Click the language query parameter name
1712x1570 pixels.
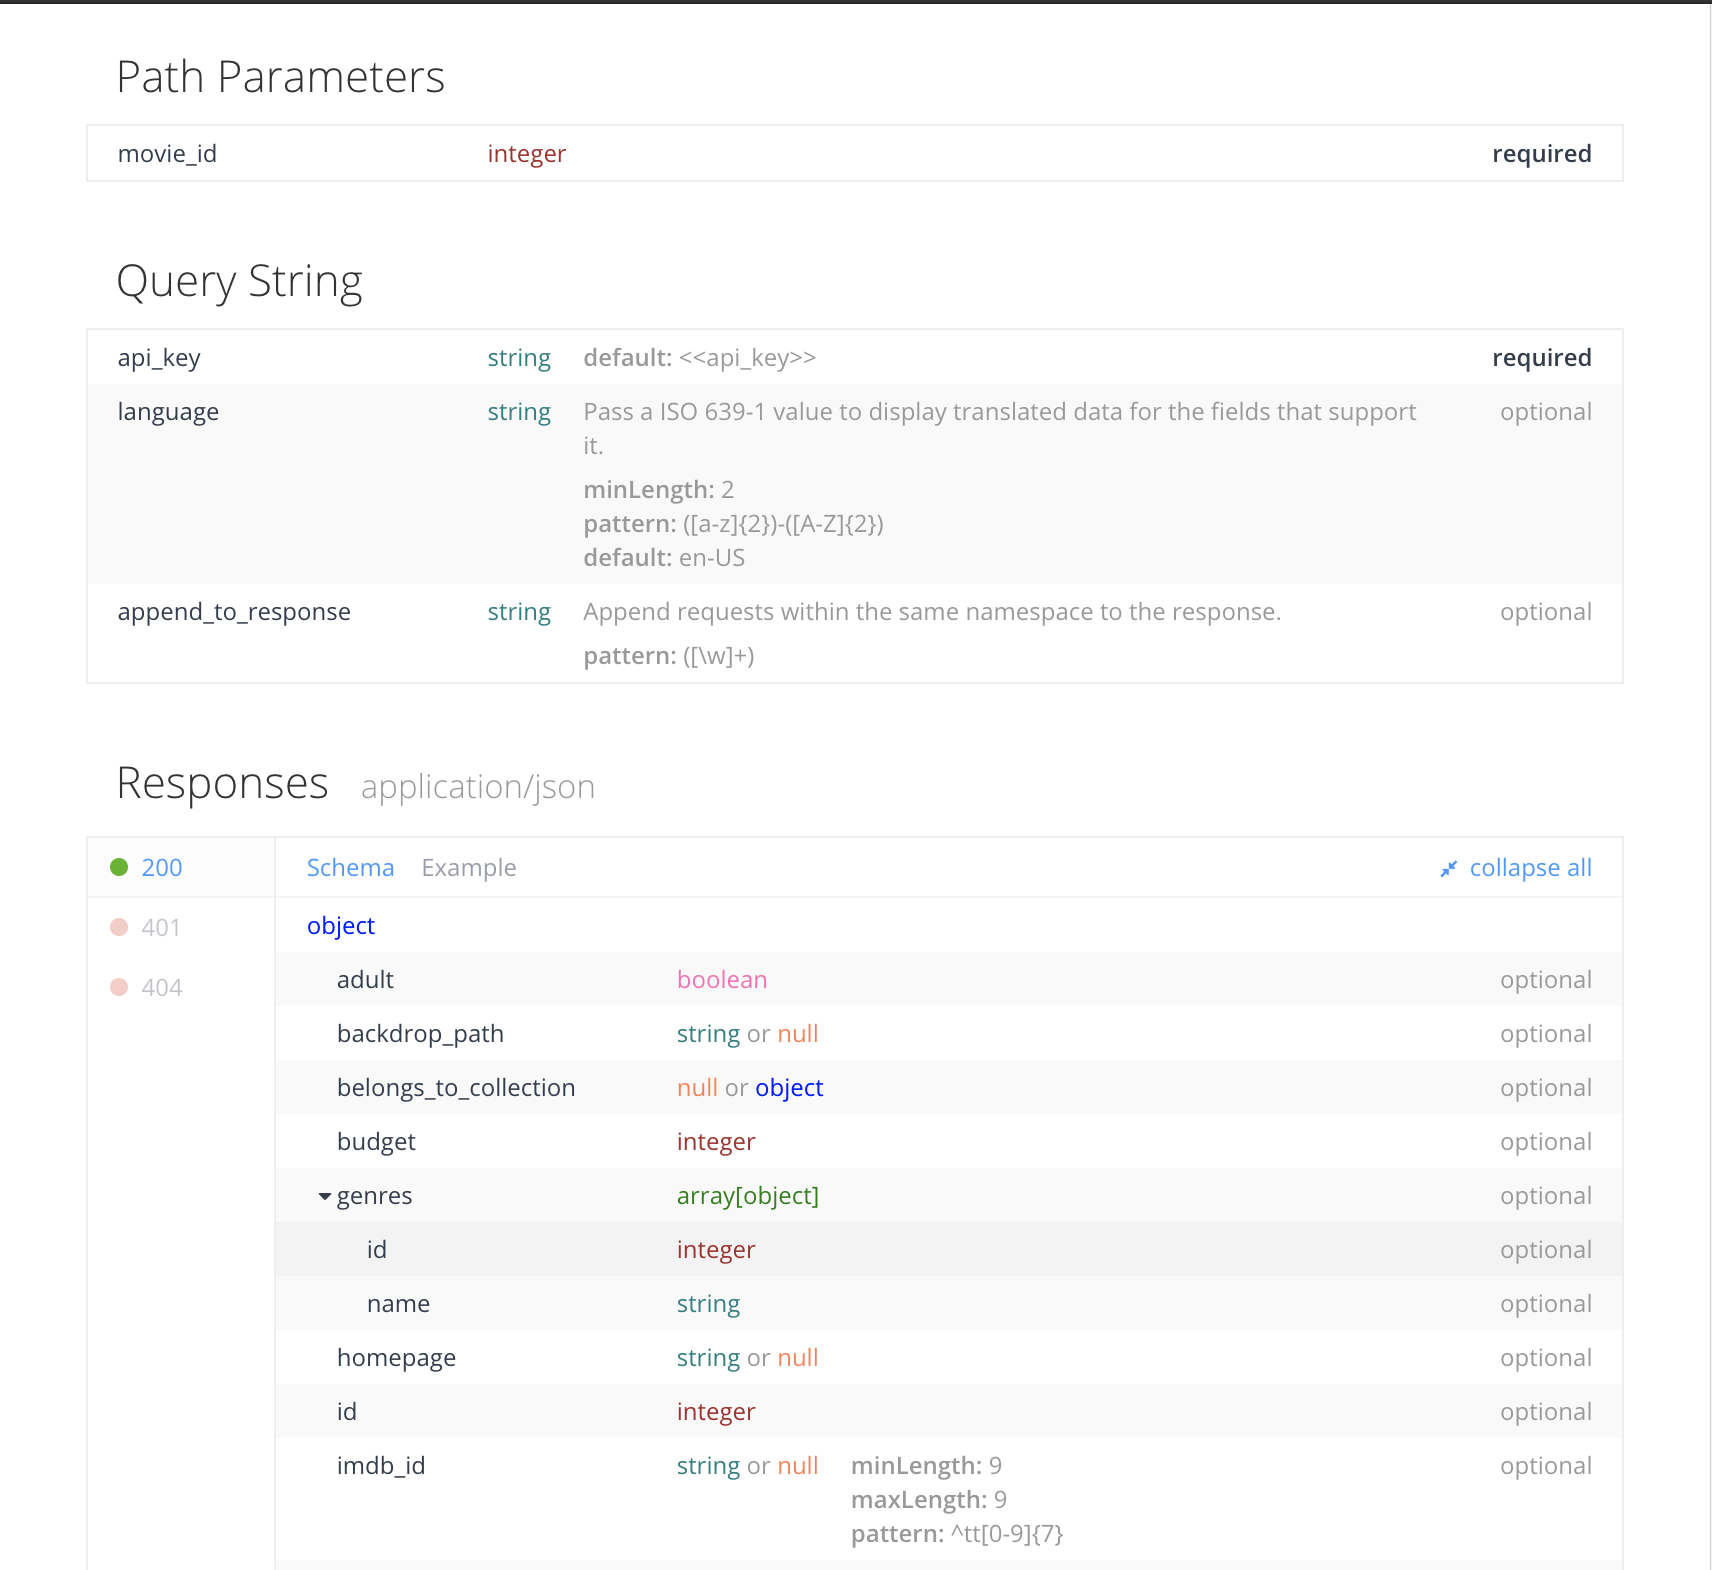168,412
